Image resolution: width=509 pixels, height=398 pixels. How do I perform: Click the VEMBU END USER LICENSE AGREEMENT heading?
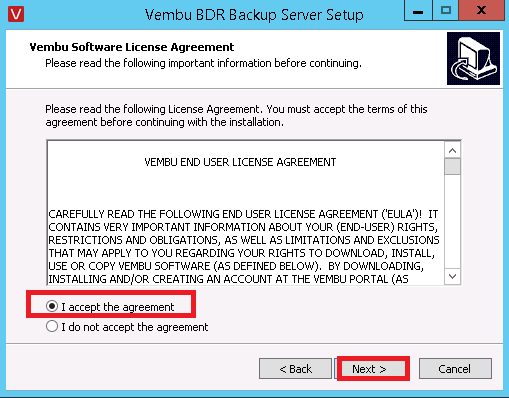click(x=240, y=162)
